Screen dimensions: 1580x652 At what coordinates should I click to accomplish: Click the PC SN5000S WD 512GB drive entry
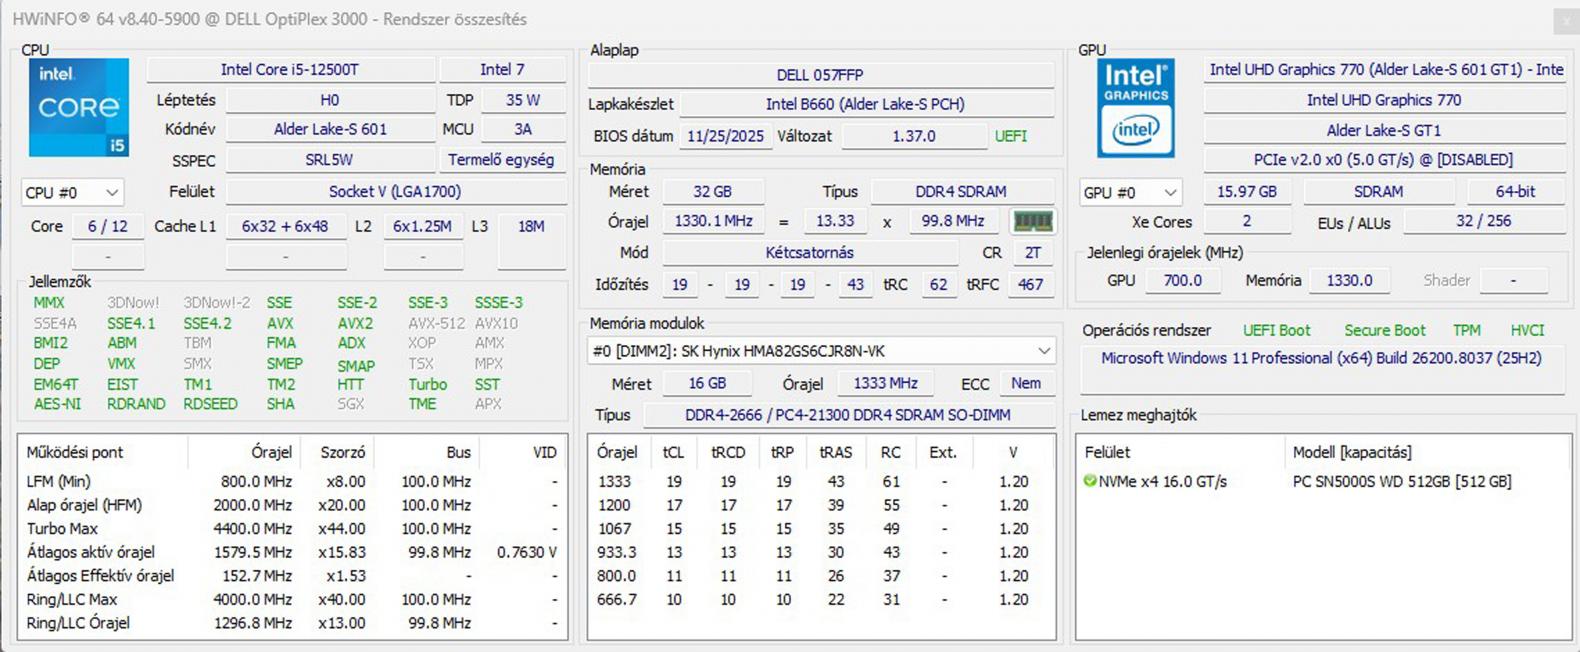[1401, 481]
